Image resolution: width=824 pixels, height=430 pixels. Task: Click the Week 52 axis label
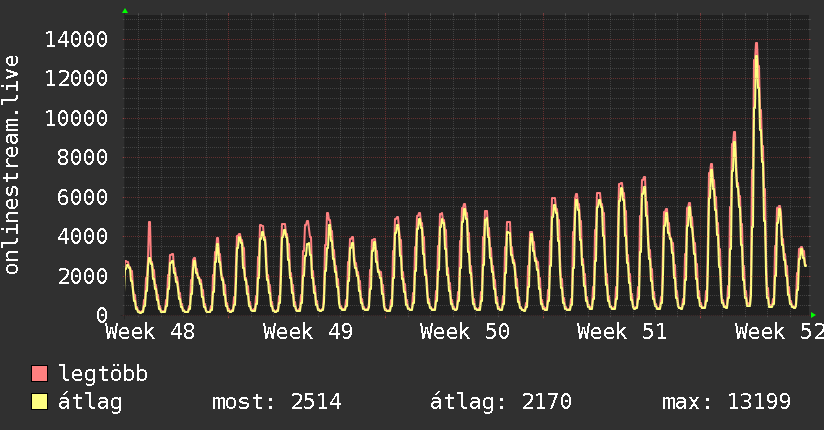click(779, 332)
